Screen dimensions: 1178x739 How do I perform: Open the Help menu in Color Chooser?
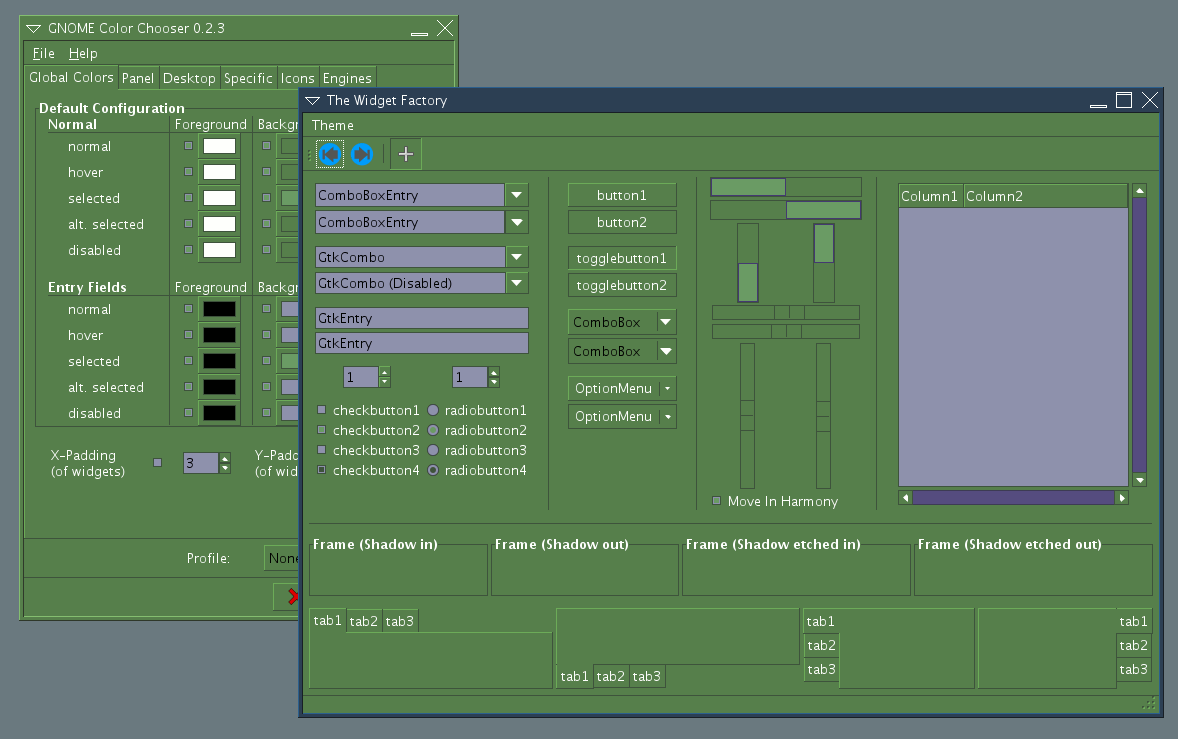[x=83, y=53]
